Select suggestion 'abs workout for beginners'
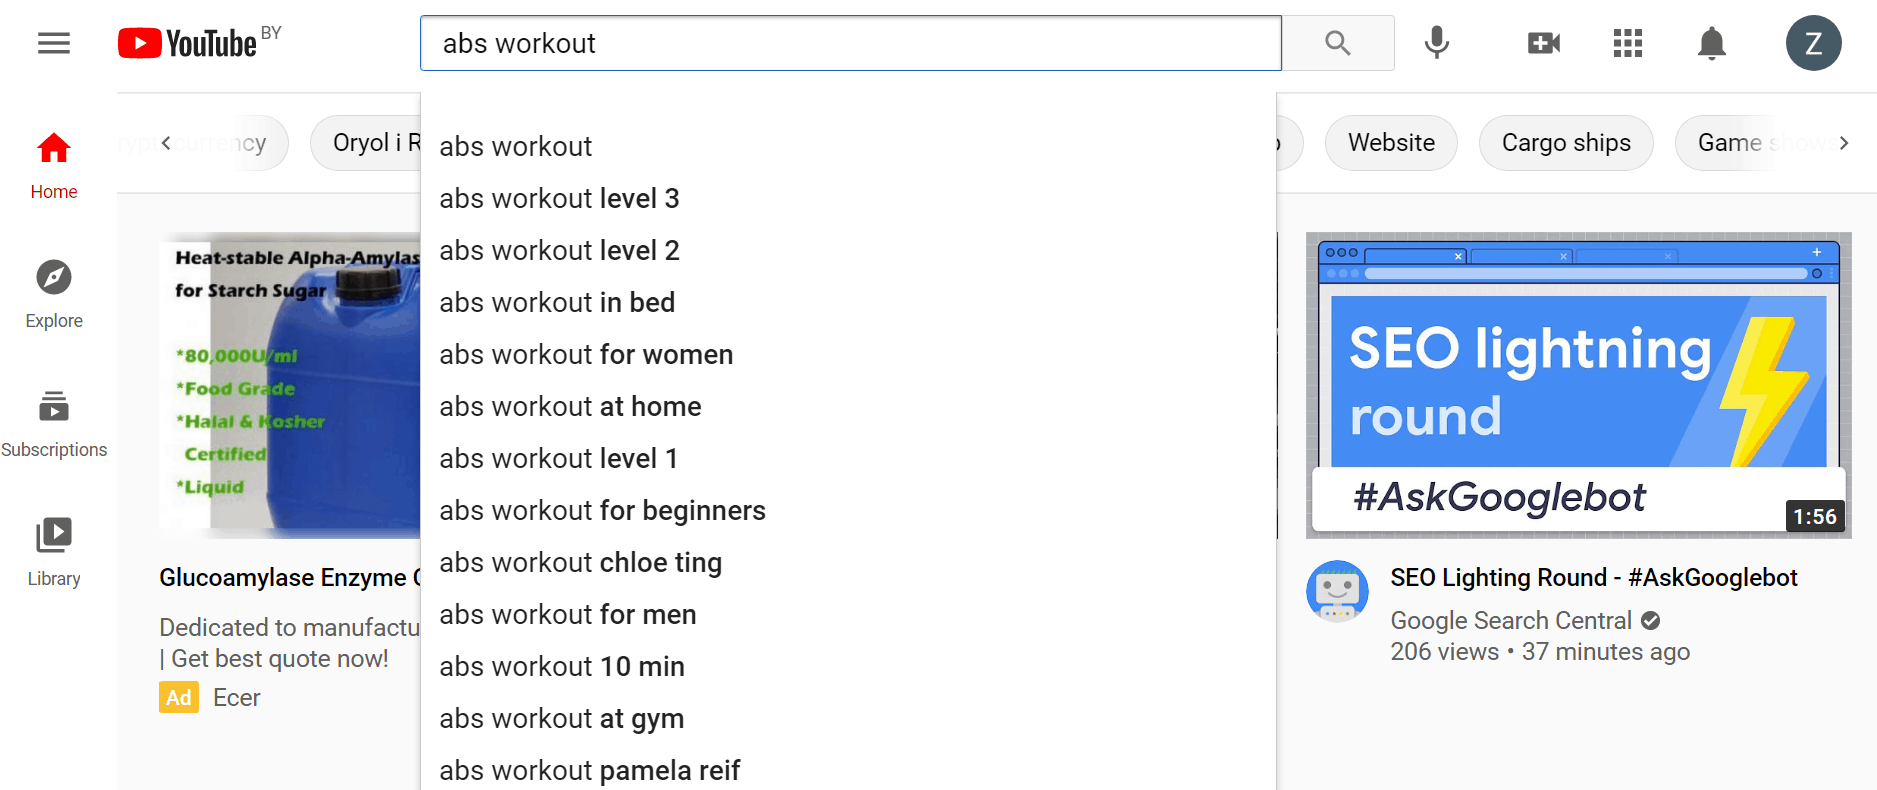The image size is (1877, 790). [x=848, y=510]
